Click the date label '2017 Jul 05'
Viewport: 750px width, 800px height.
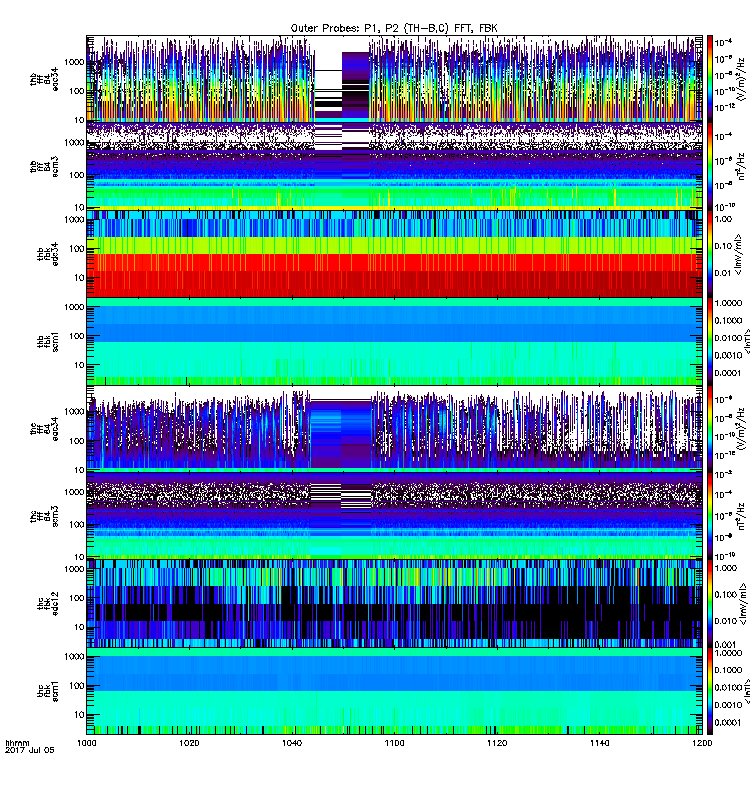click(x=30, y=750)
